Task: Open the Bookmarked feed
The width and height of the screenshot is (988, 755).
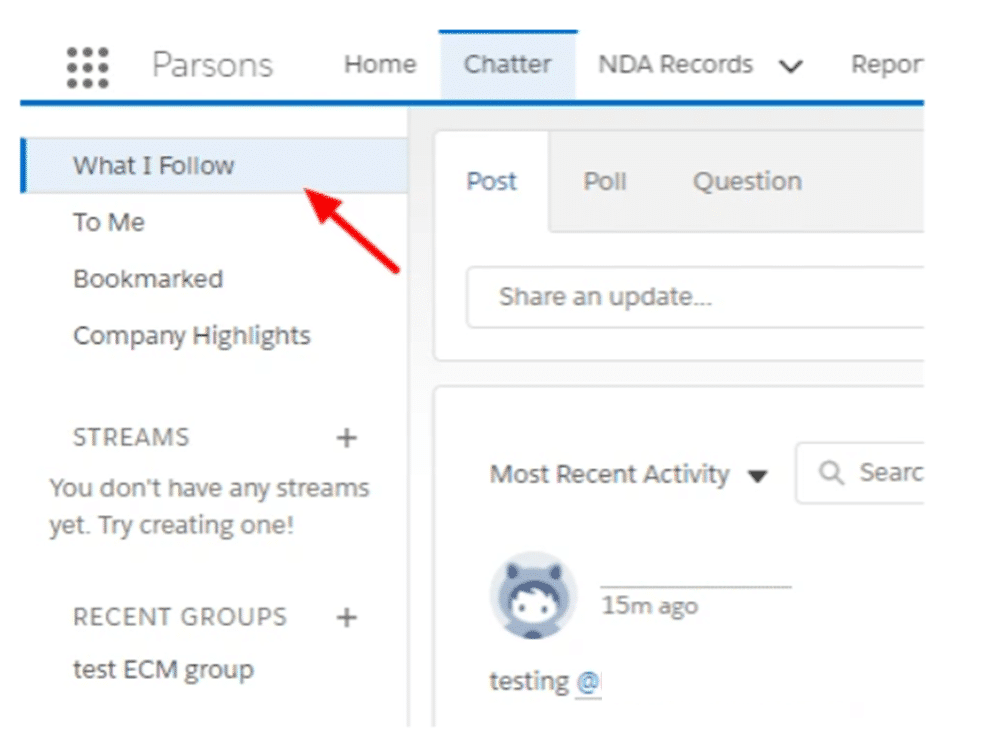Action: [148, 279]
